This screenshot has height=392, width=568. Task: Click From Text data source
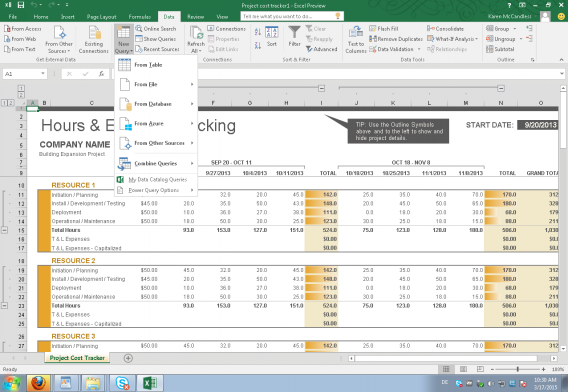click(x=20, y=49)
